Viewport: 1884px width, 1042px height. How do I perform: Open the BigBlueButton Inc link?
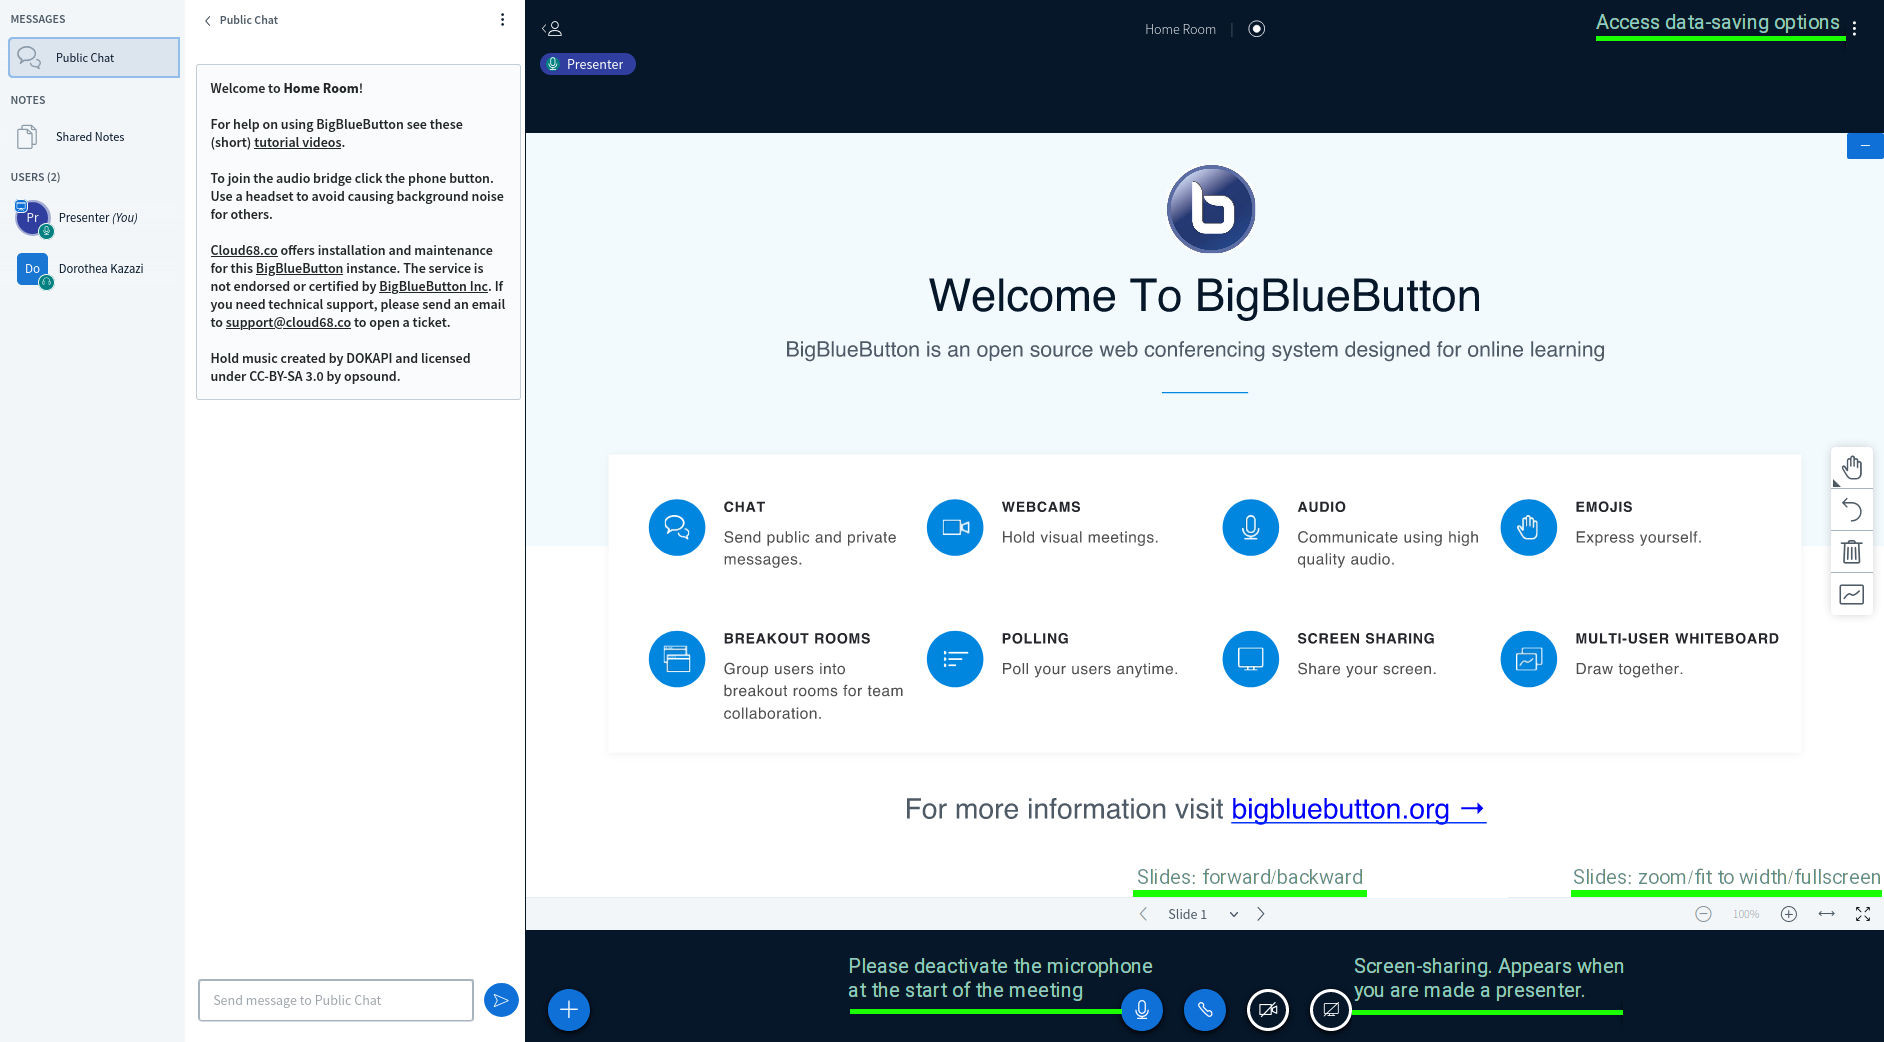[x=433, y=287]
